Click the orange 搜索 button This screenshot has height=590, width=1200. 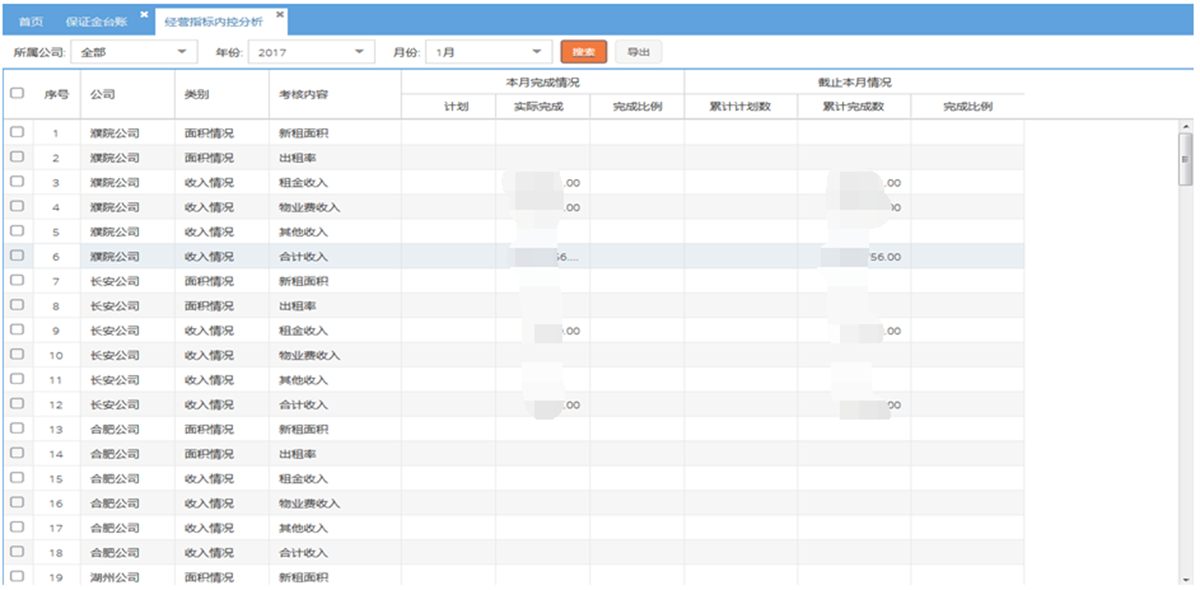click(x=584, y=52)
